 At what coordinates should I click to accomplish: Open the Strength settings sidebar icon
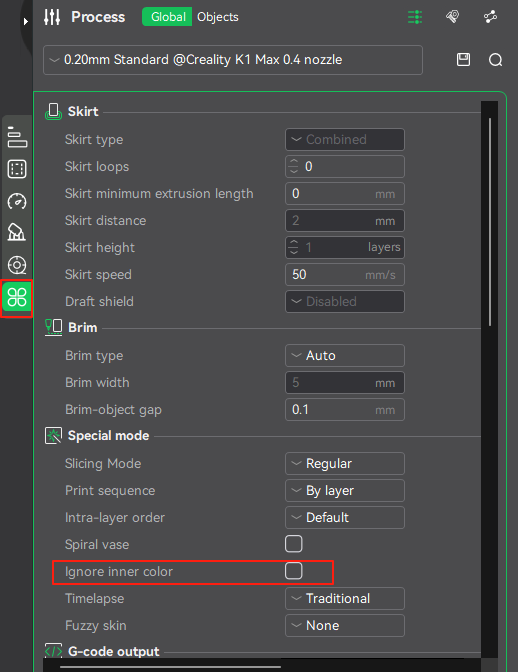coord(17,169)
